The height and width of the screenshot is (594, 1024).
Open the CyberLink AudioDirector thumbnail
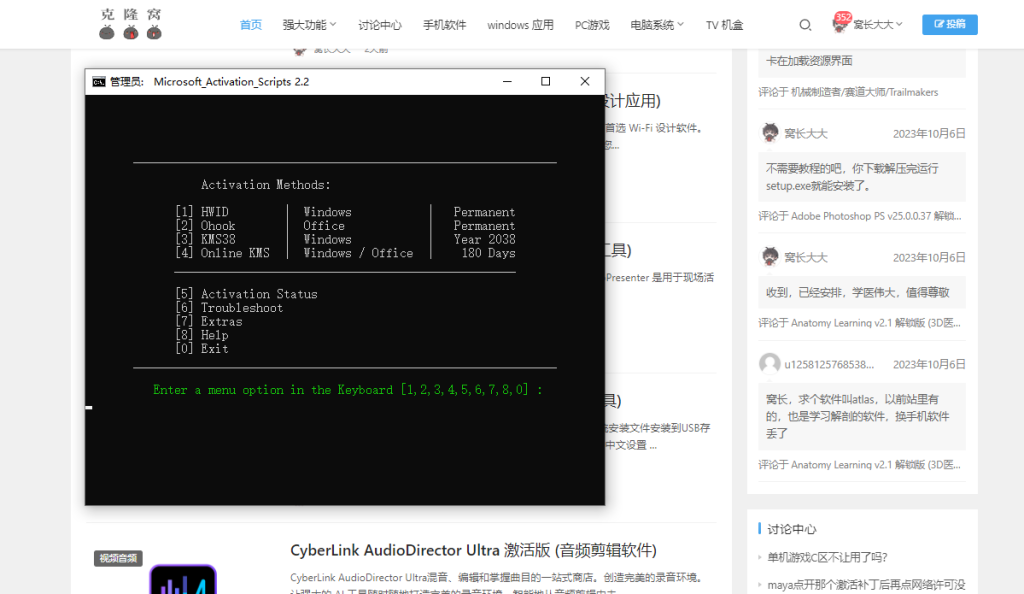tap(183, 579)
